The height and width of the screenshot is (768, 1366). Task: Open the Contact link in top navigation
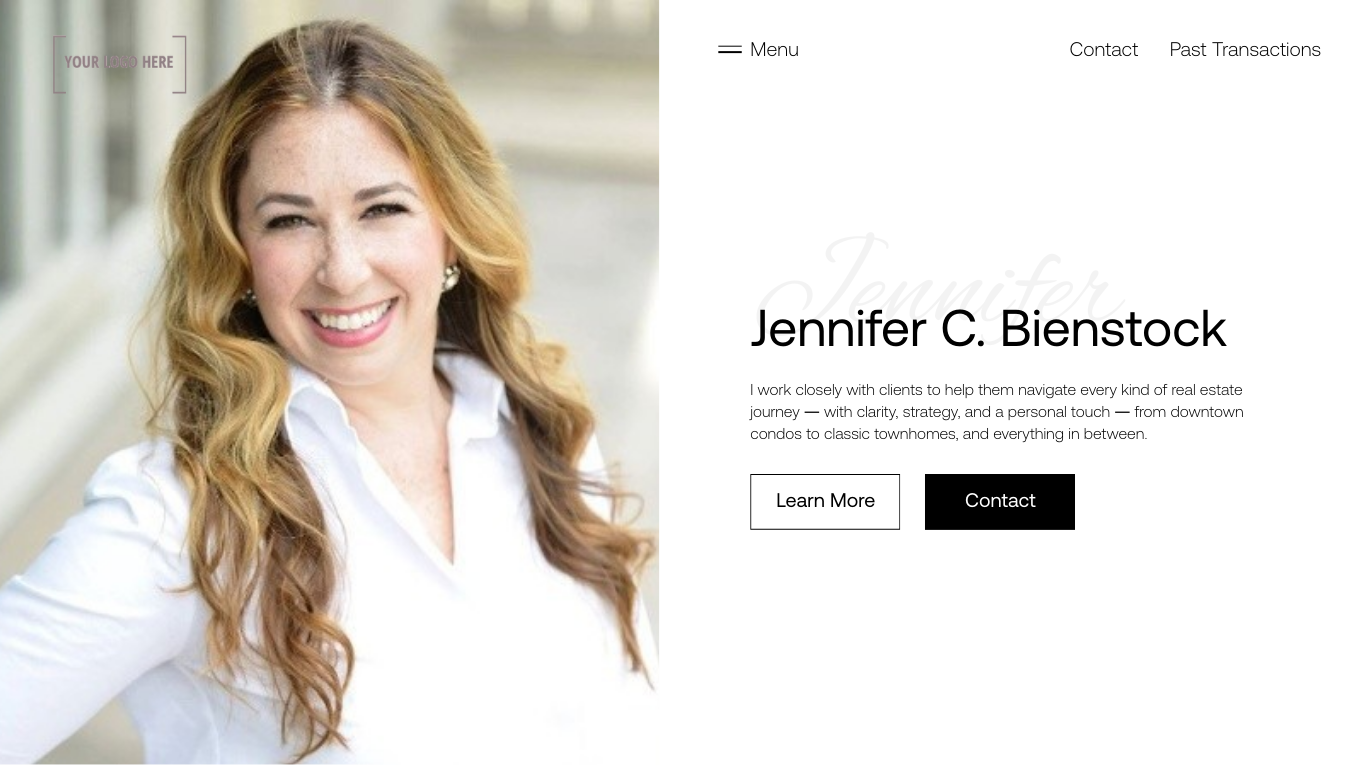tap(1103, 49)
